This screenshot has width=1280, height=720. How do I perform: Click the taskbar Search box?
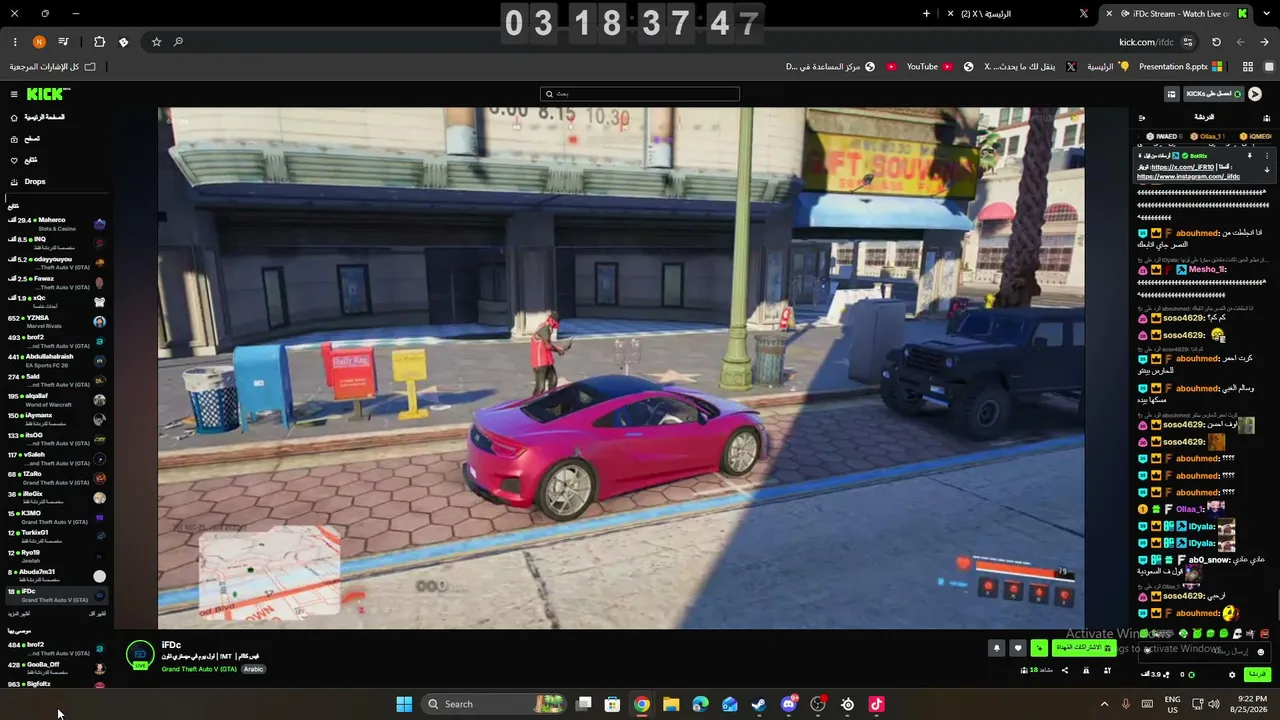point(494,704)
